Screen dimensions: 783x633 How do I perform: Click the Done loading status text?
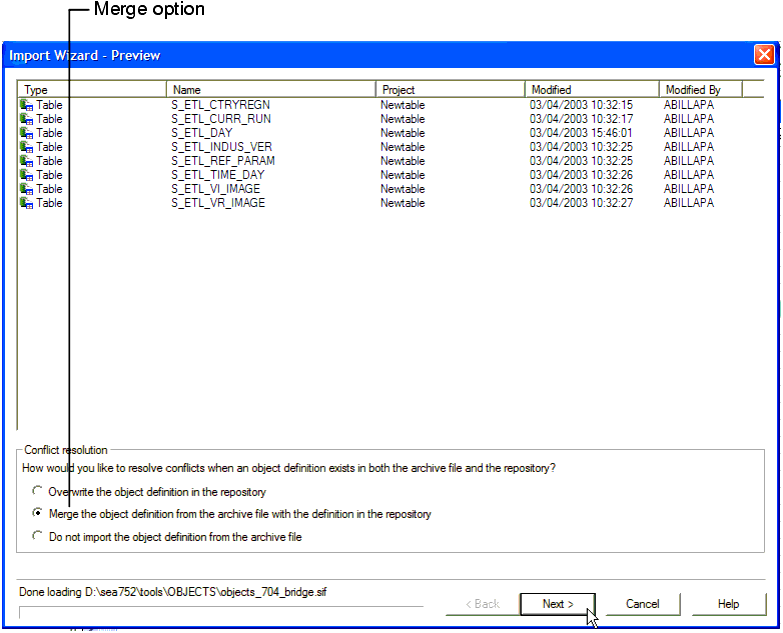tap(173, 592)
